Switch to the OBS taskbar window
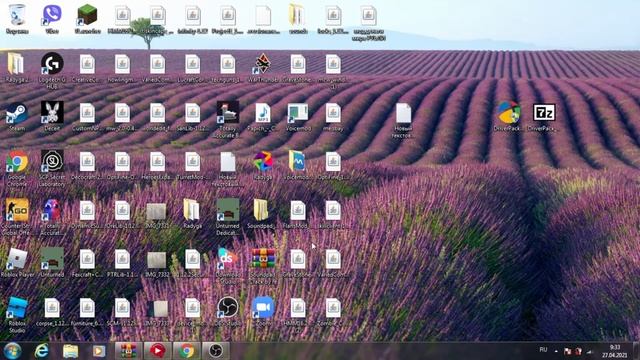The height and width of the screenshot is (360, 640). 216,351
